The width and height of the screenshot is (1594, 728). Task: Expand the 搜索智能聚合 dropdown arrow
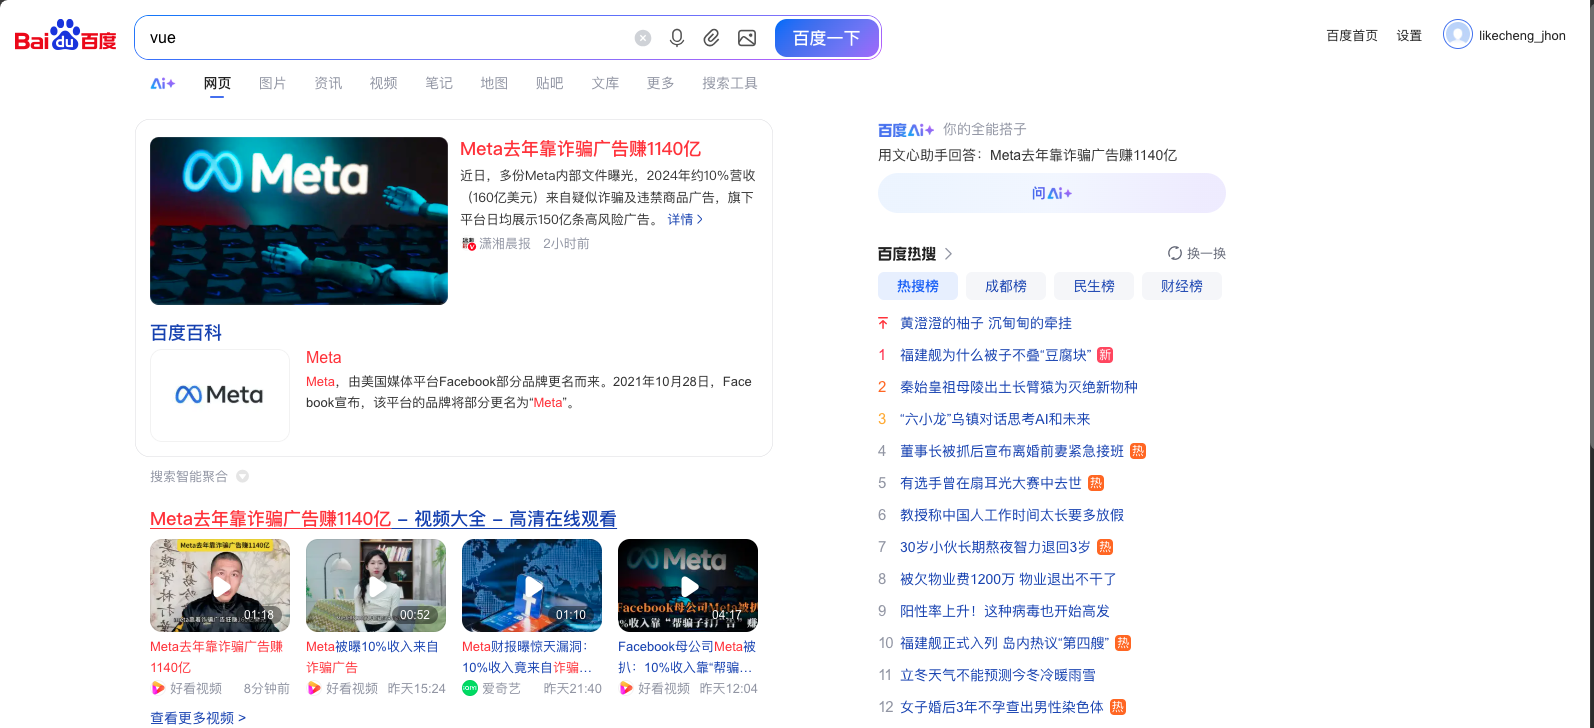242,477
